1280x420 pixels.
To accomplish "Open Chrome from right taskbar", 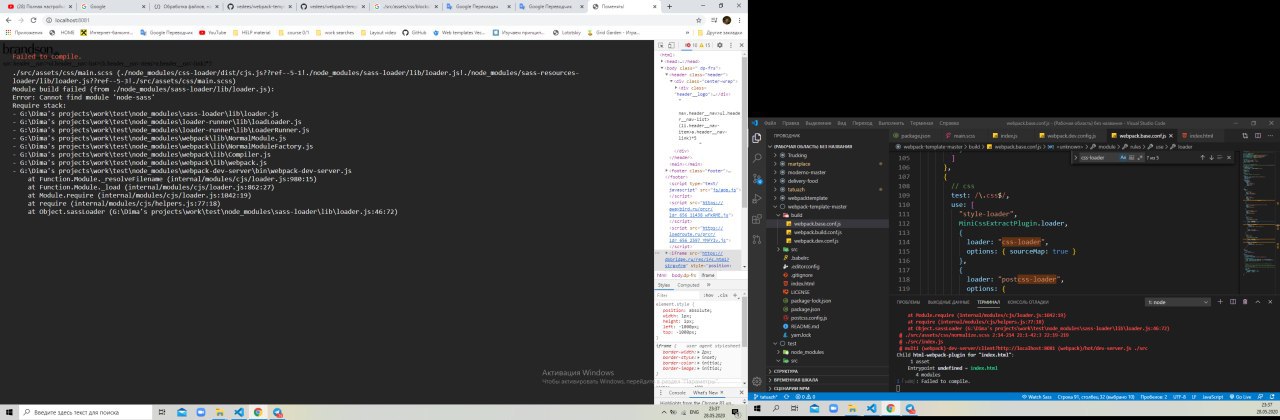I will click(x=890, y=409).
